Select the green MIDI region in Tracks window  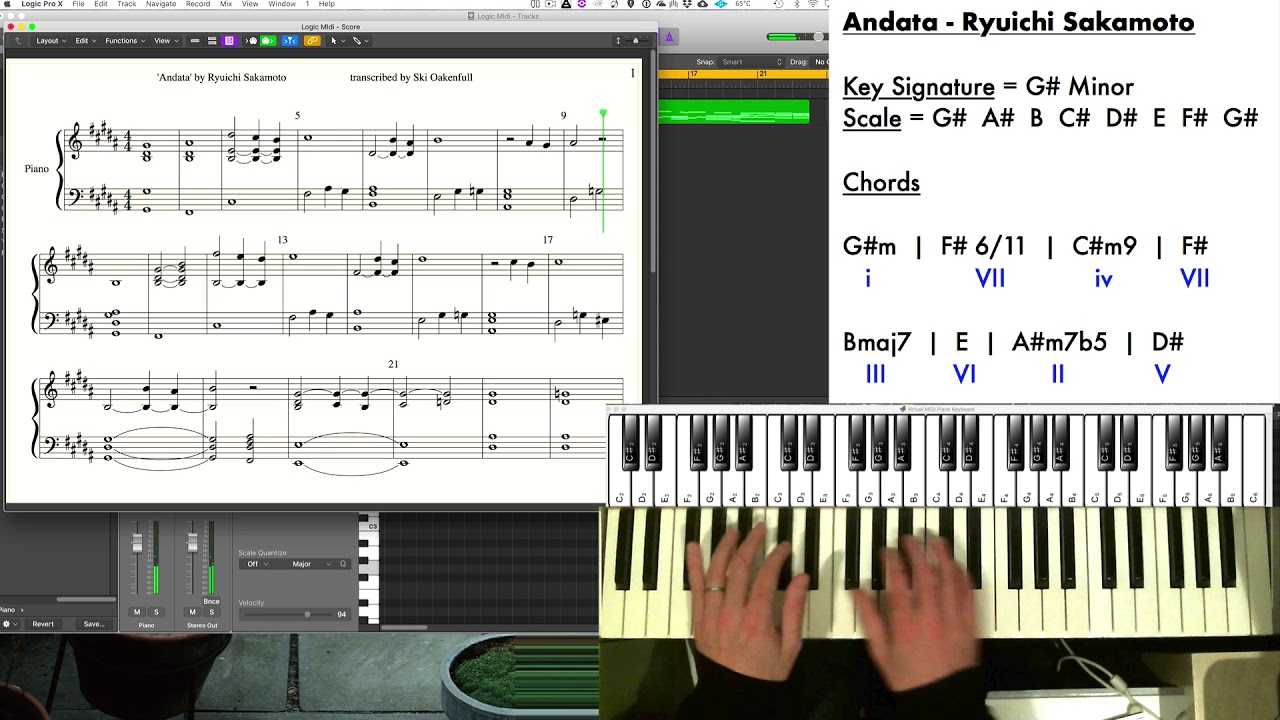733,111
